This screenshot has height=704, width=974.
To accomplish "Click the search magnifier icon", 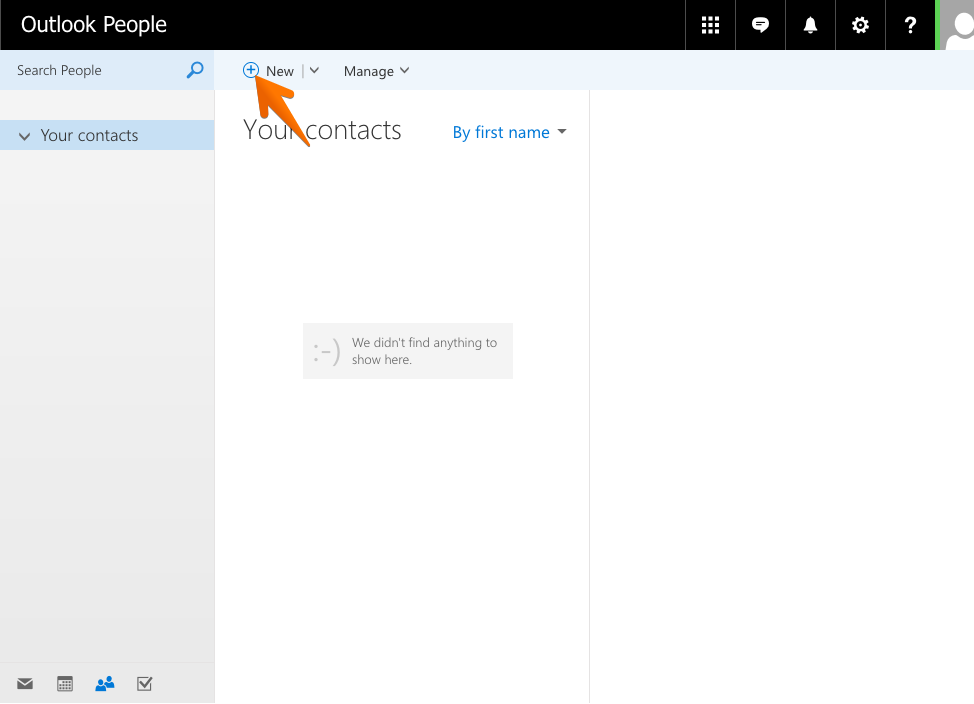I will click(x=195, y=70).
